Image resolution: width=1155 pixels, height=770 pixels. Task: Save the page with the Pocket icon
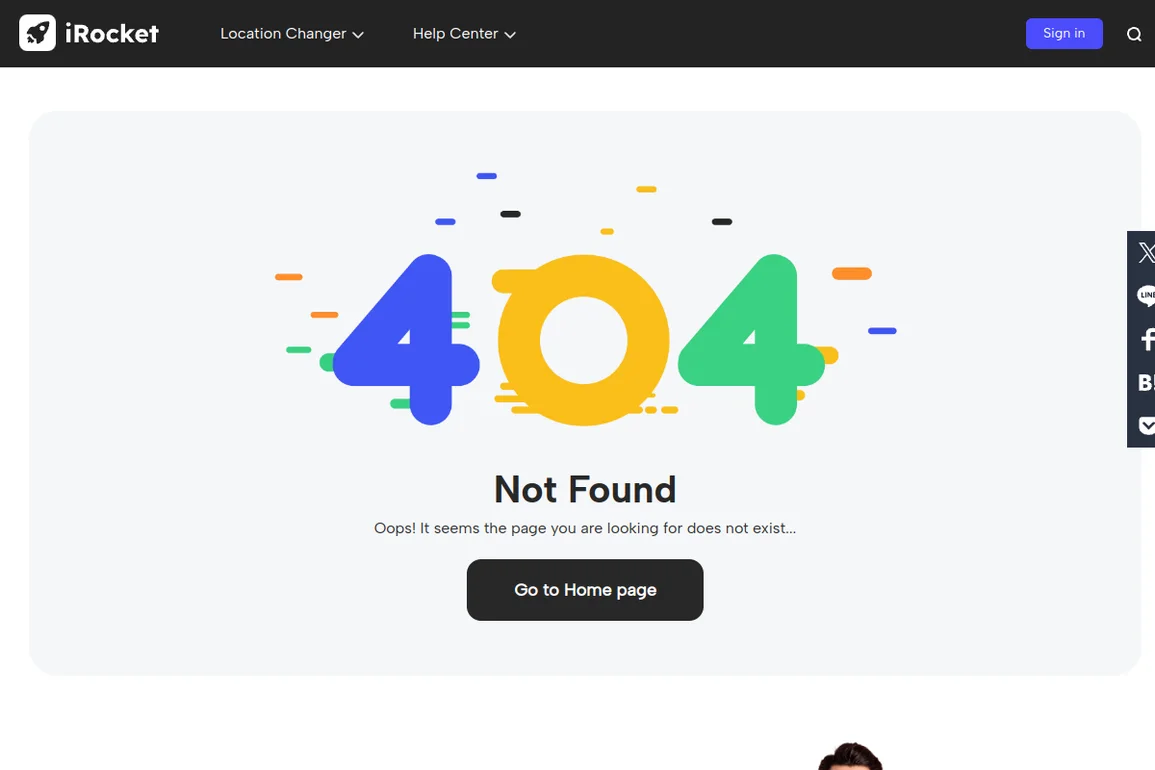tap(1146, 425)
